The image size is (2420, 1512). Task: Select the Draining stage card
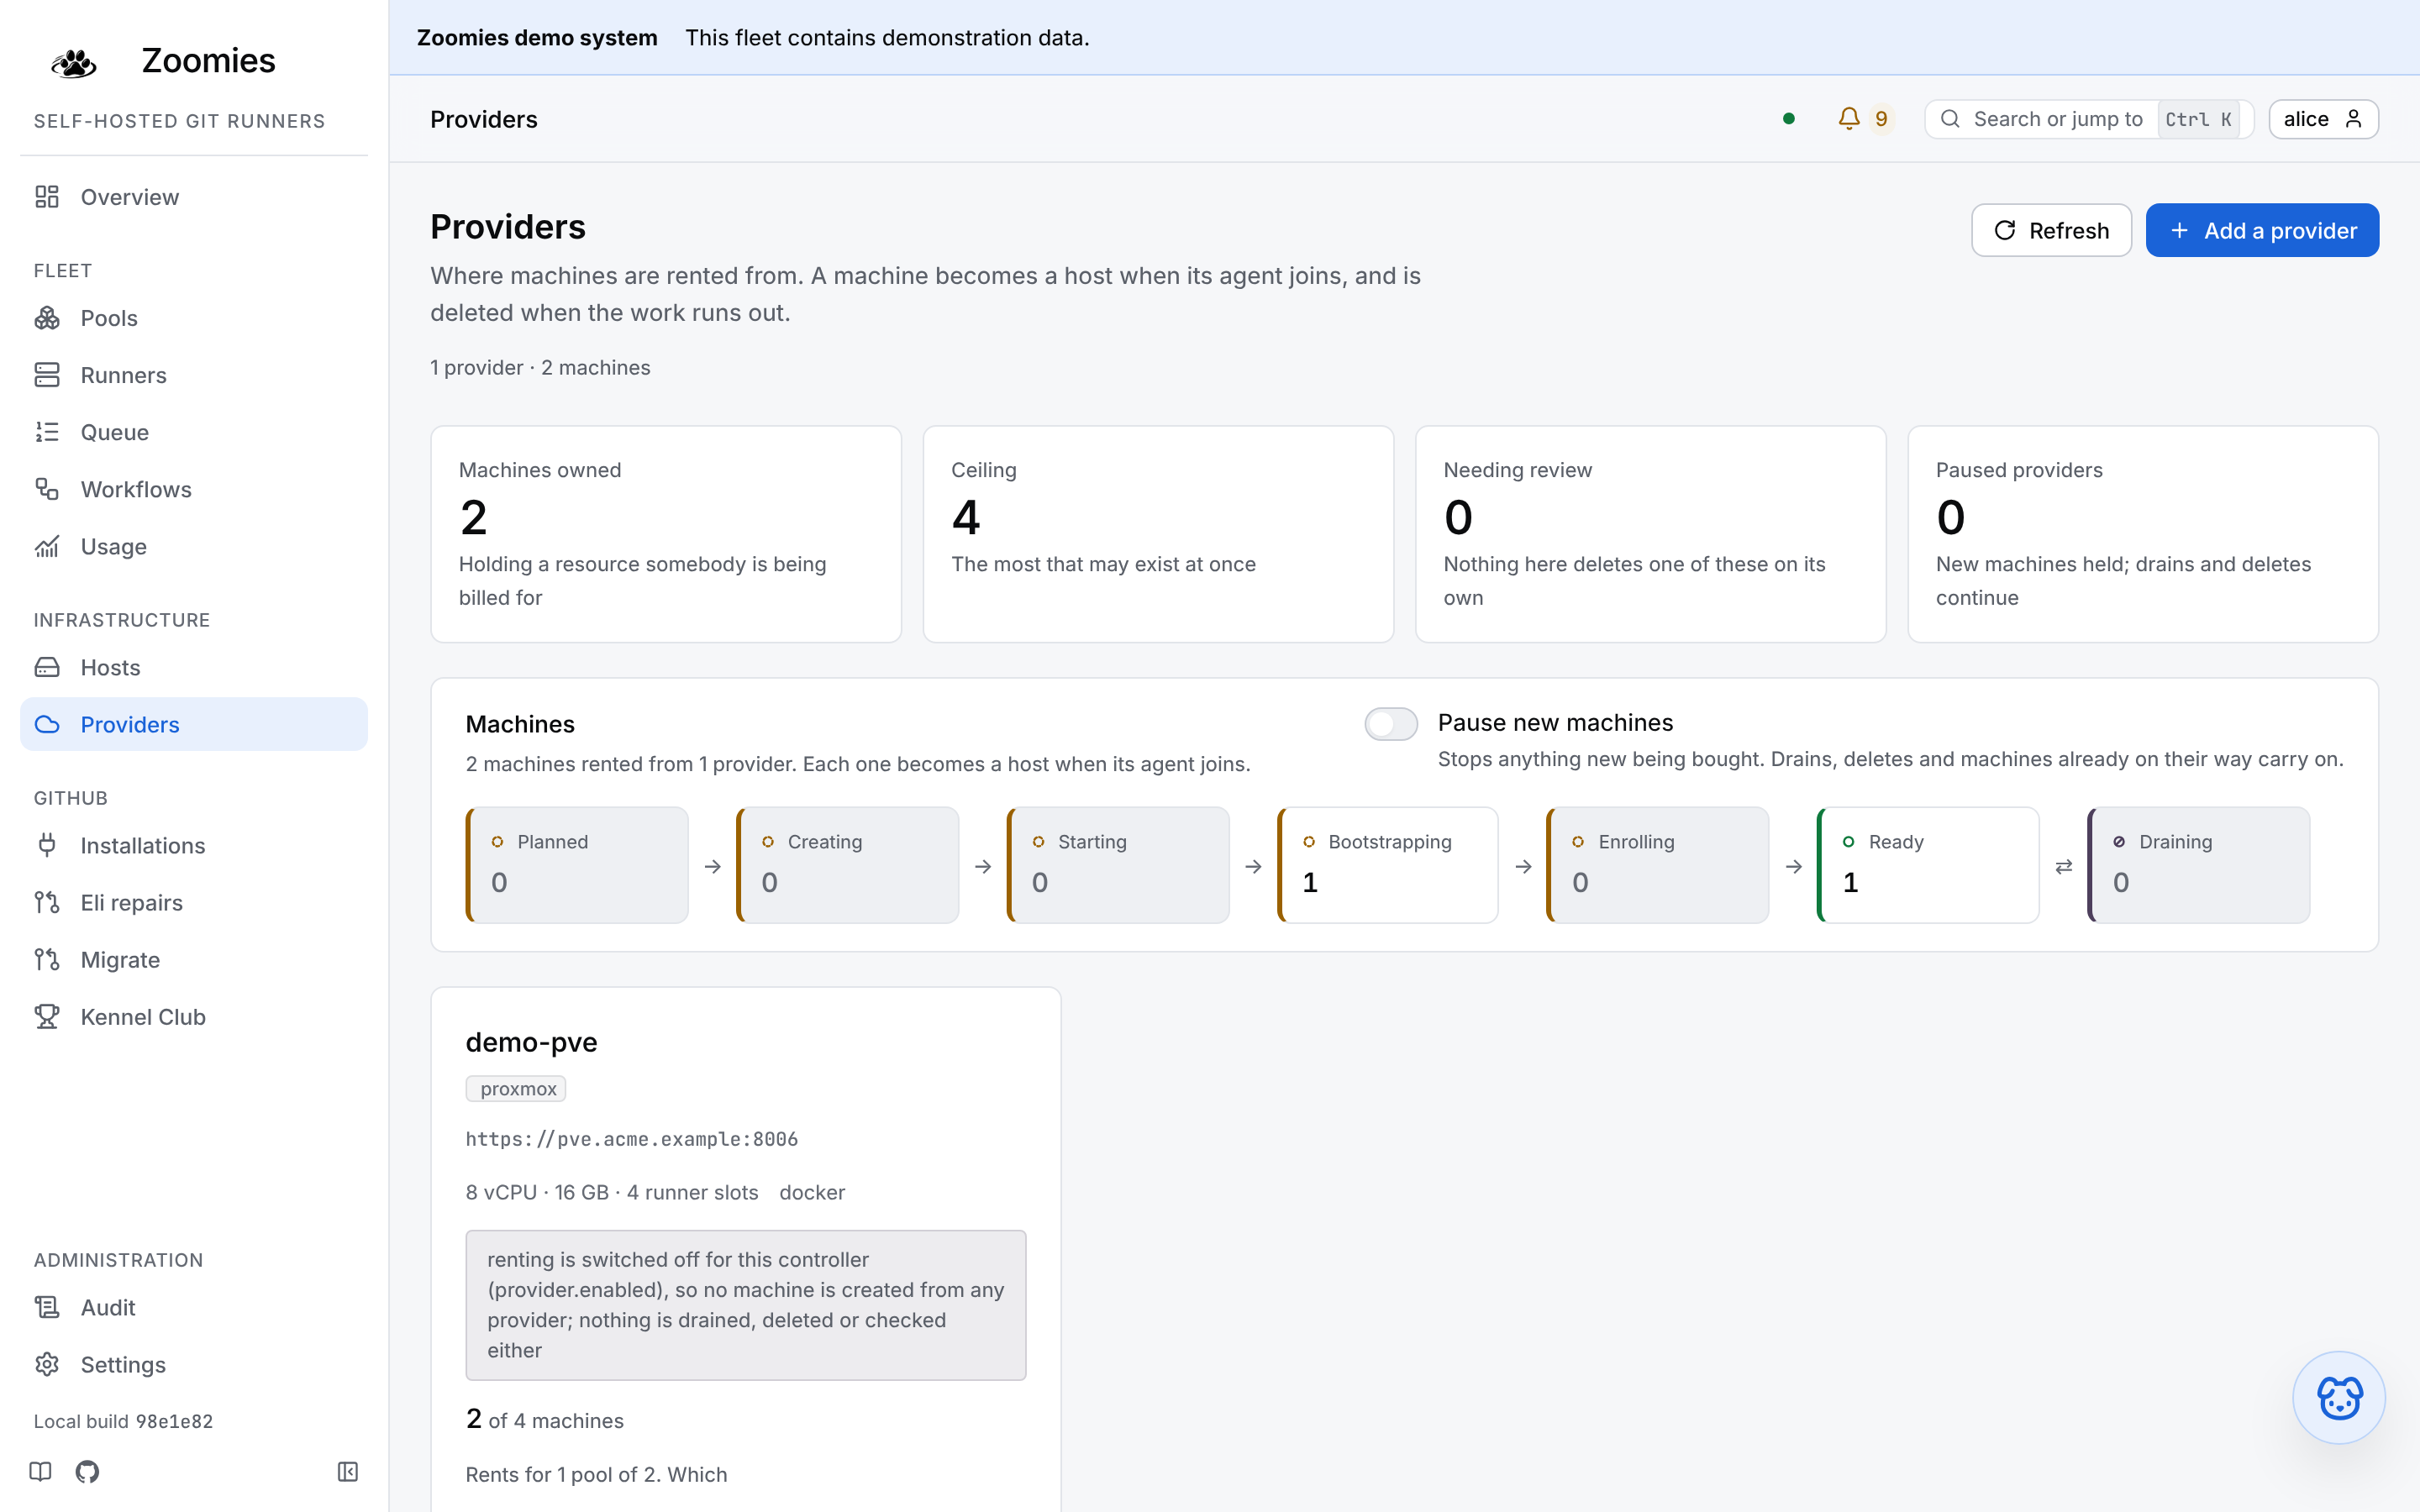pyautogui.click(x=2199, y=865)
